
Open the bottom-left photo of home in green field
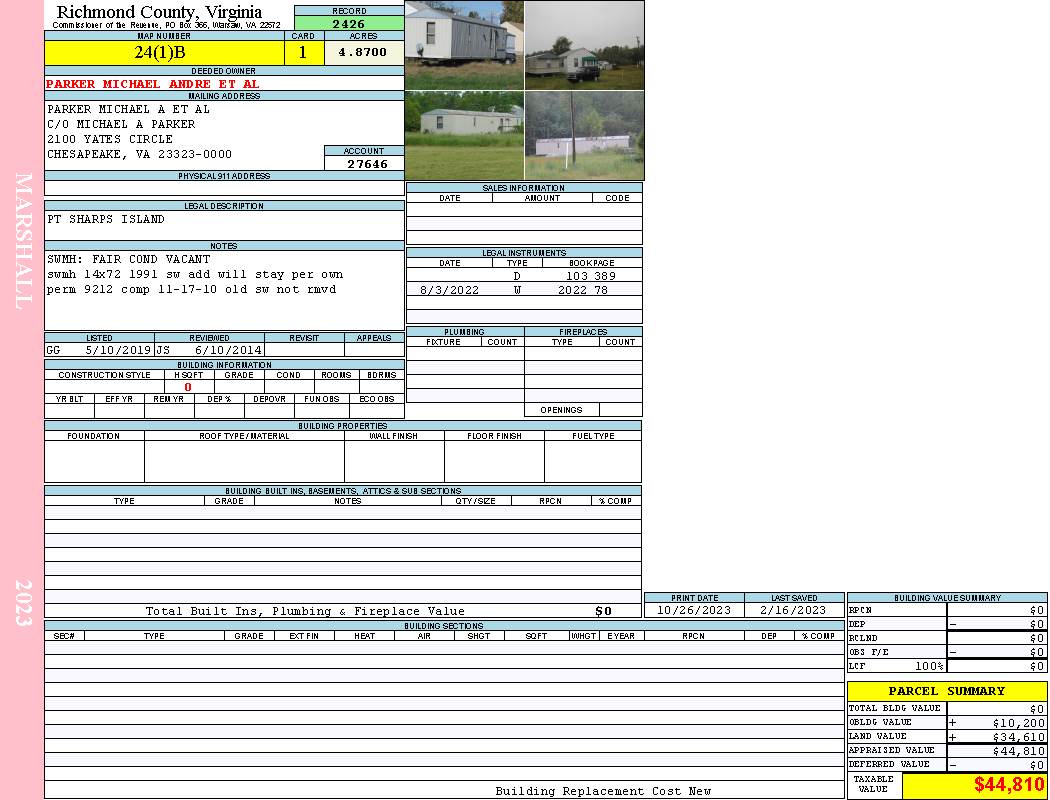point(464,135)
